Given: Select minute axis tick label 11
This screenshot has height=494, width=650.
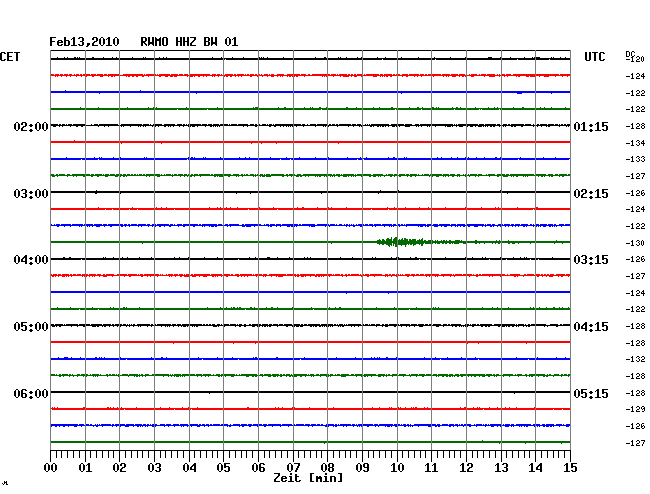Looking at the screenshot, I should [431, 467].
